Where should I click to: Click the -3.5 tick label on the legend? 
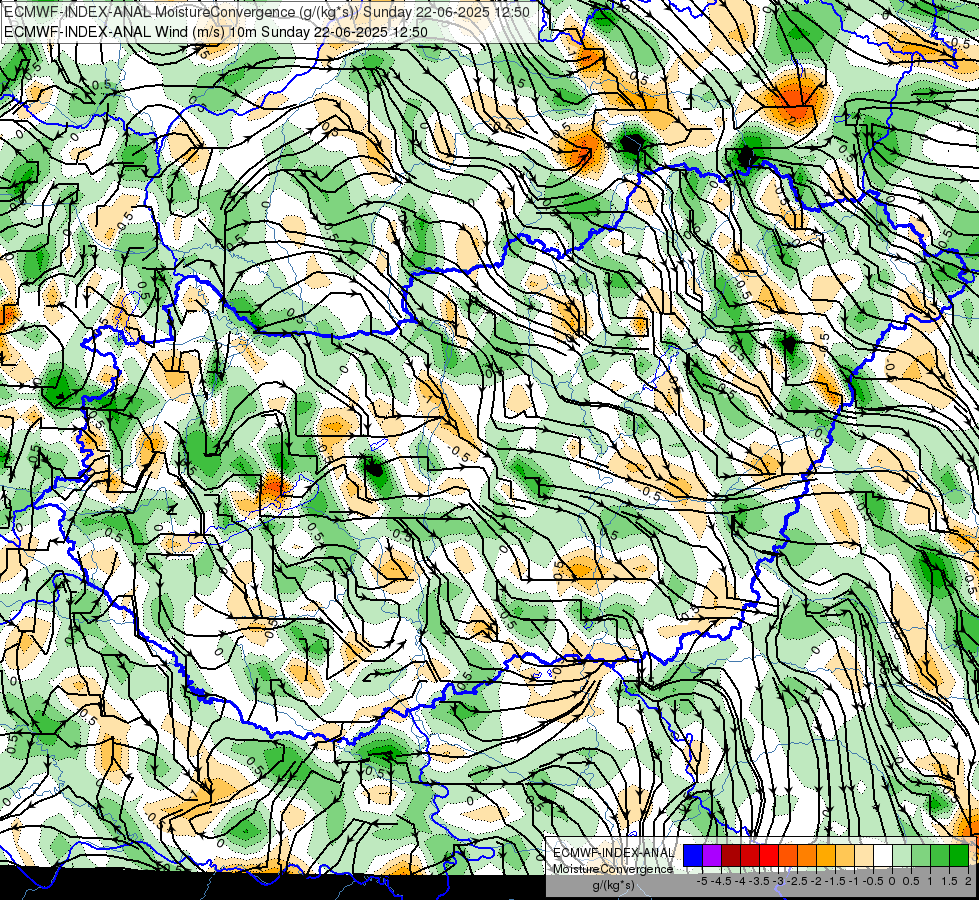click(759, 881)
